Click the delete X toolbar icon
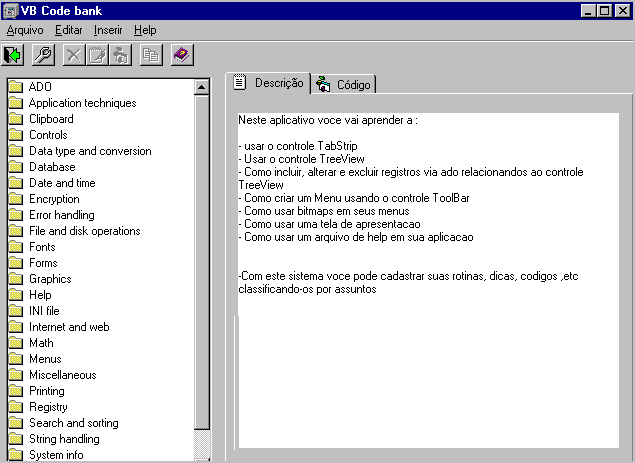Viewport: 635px width, 463px height. [x=74, y=55]
